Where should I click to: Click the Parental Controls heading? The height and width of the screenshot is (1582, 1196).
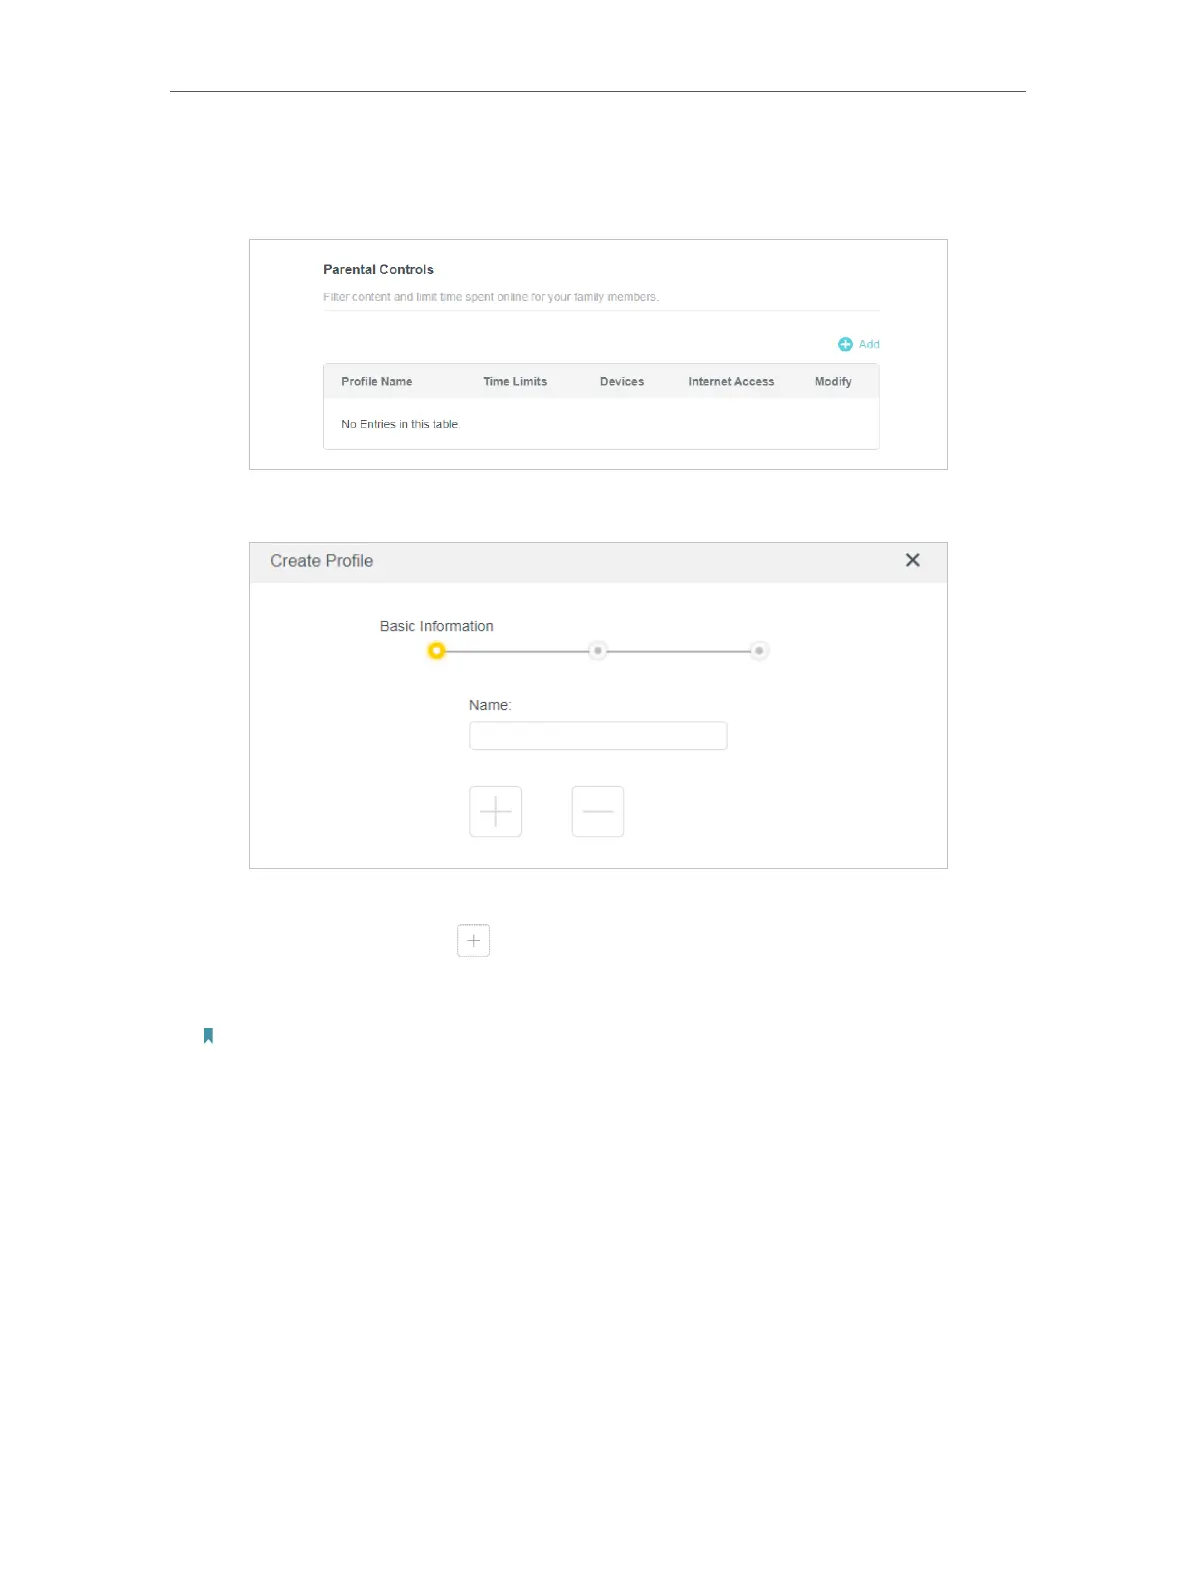[378, 270]
